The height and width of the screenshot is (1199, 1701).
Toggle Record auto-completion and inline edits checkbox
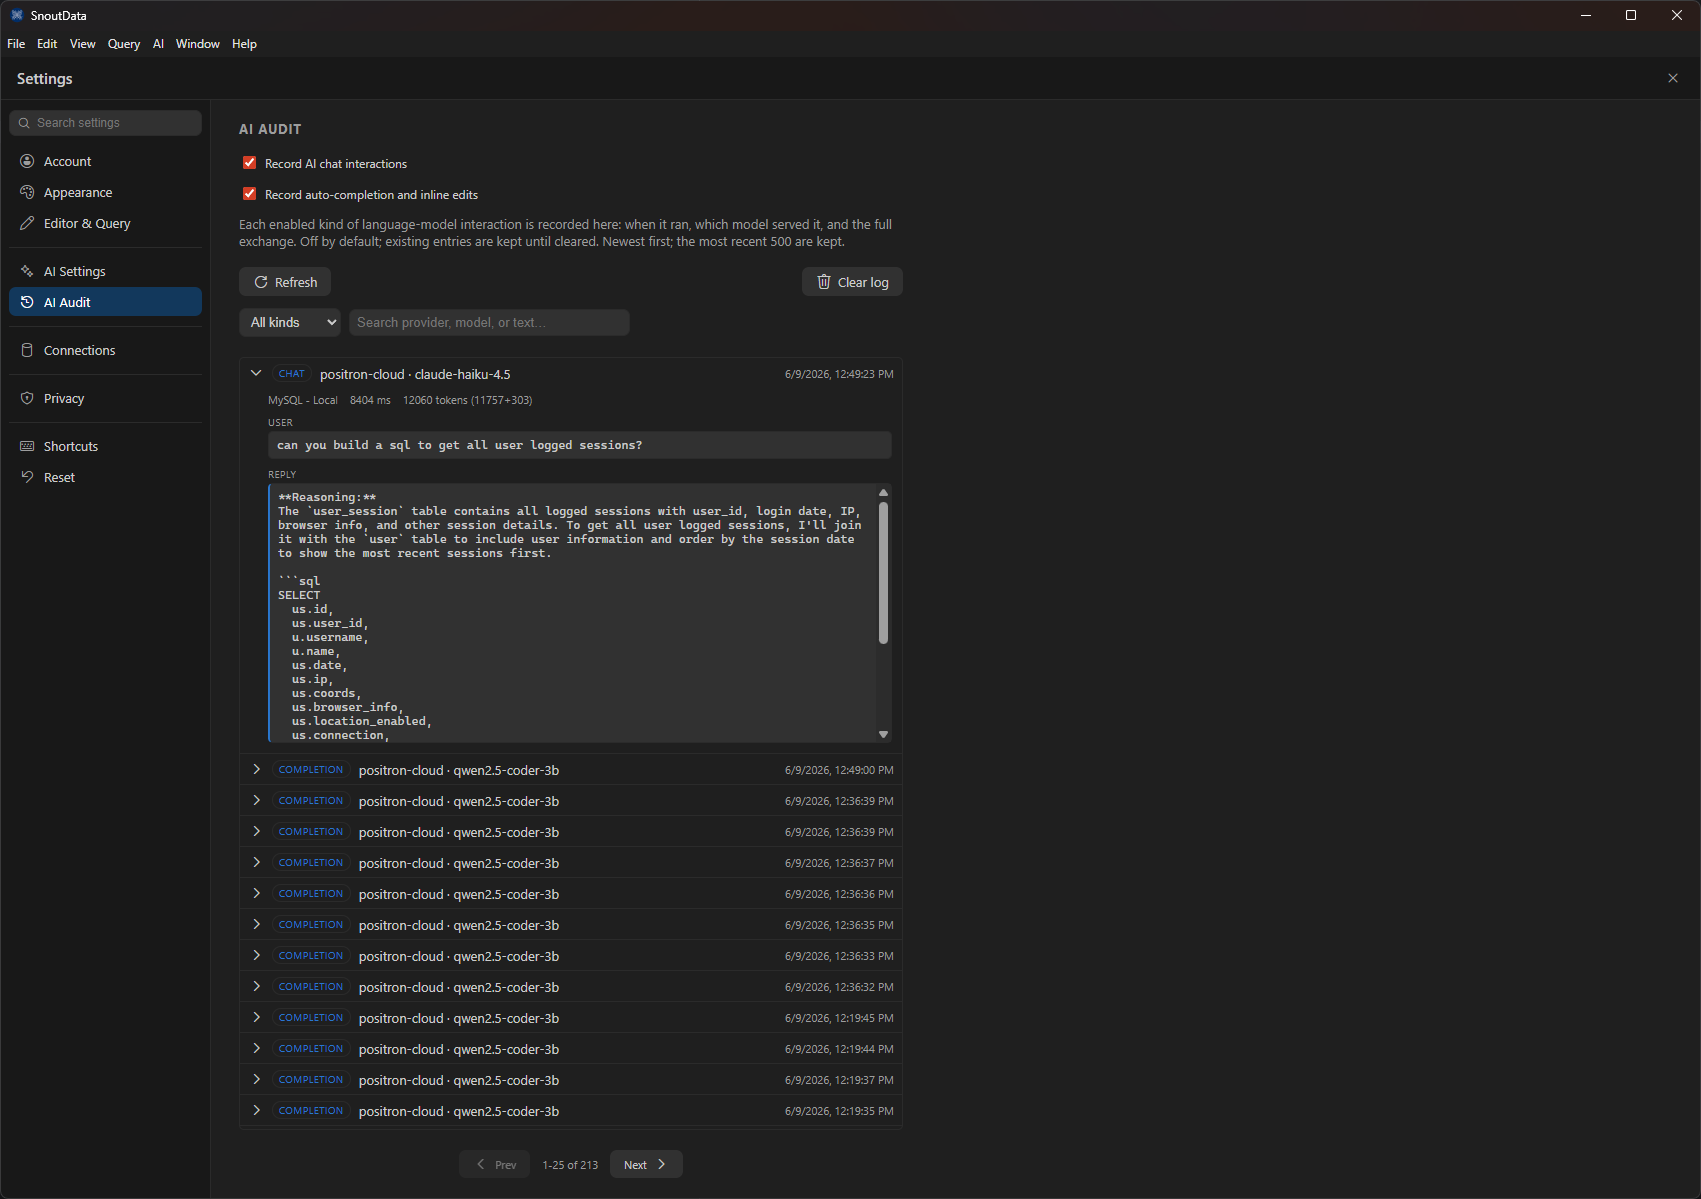click(x=250, y=194)
